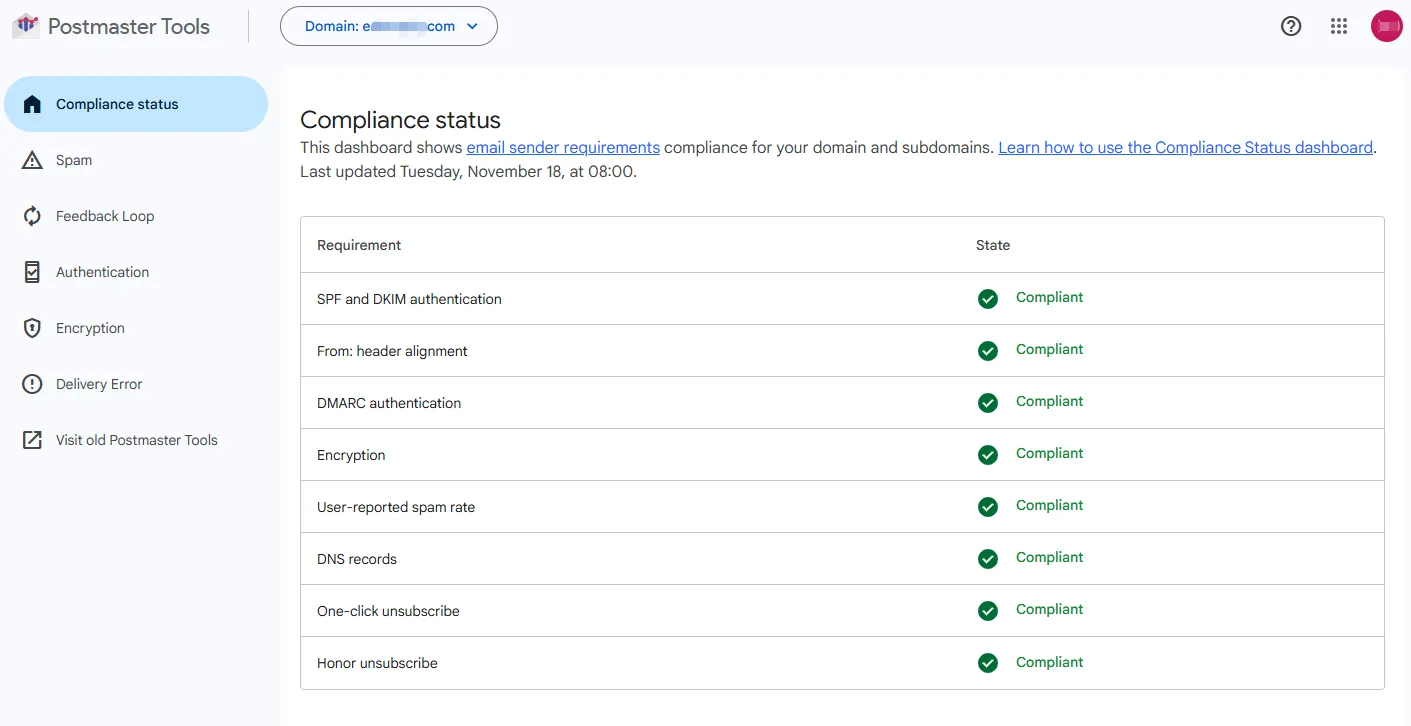Click the Postmaster Tools logo
The width and height of the screenshot is (1411, 726).
click(25, 26)
